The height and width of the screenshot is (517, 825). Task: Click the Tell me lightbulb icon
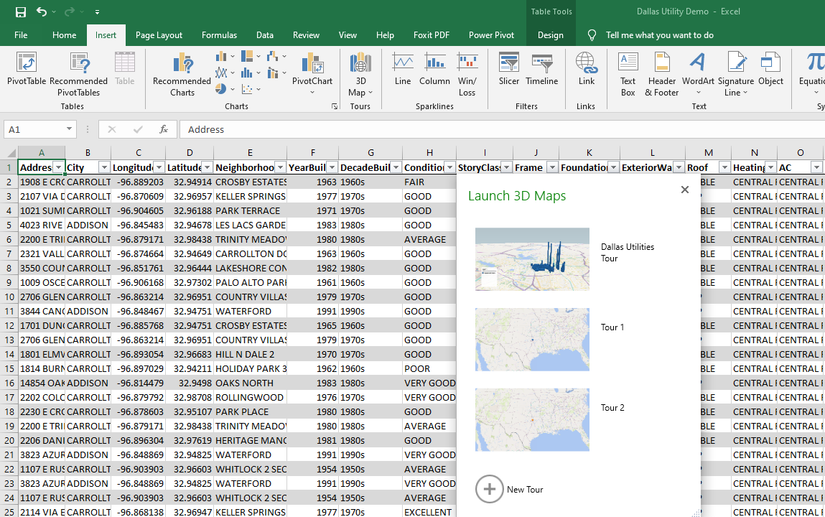tap(592, 35)
